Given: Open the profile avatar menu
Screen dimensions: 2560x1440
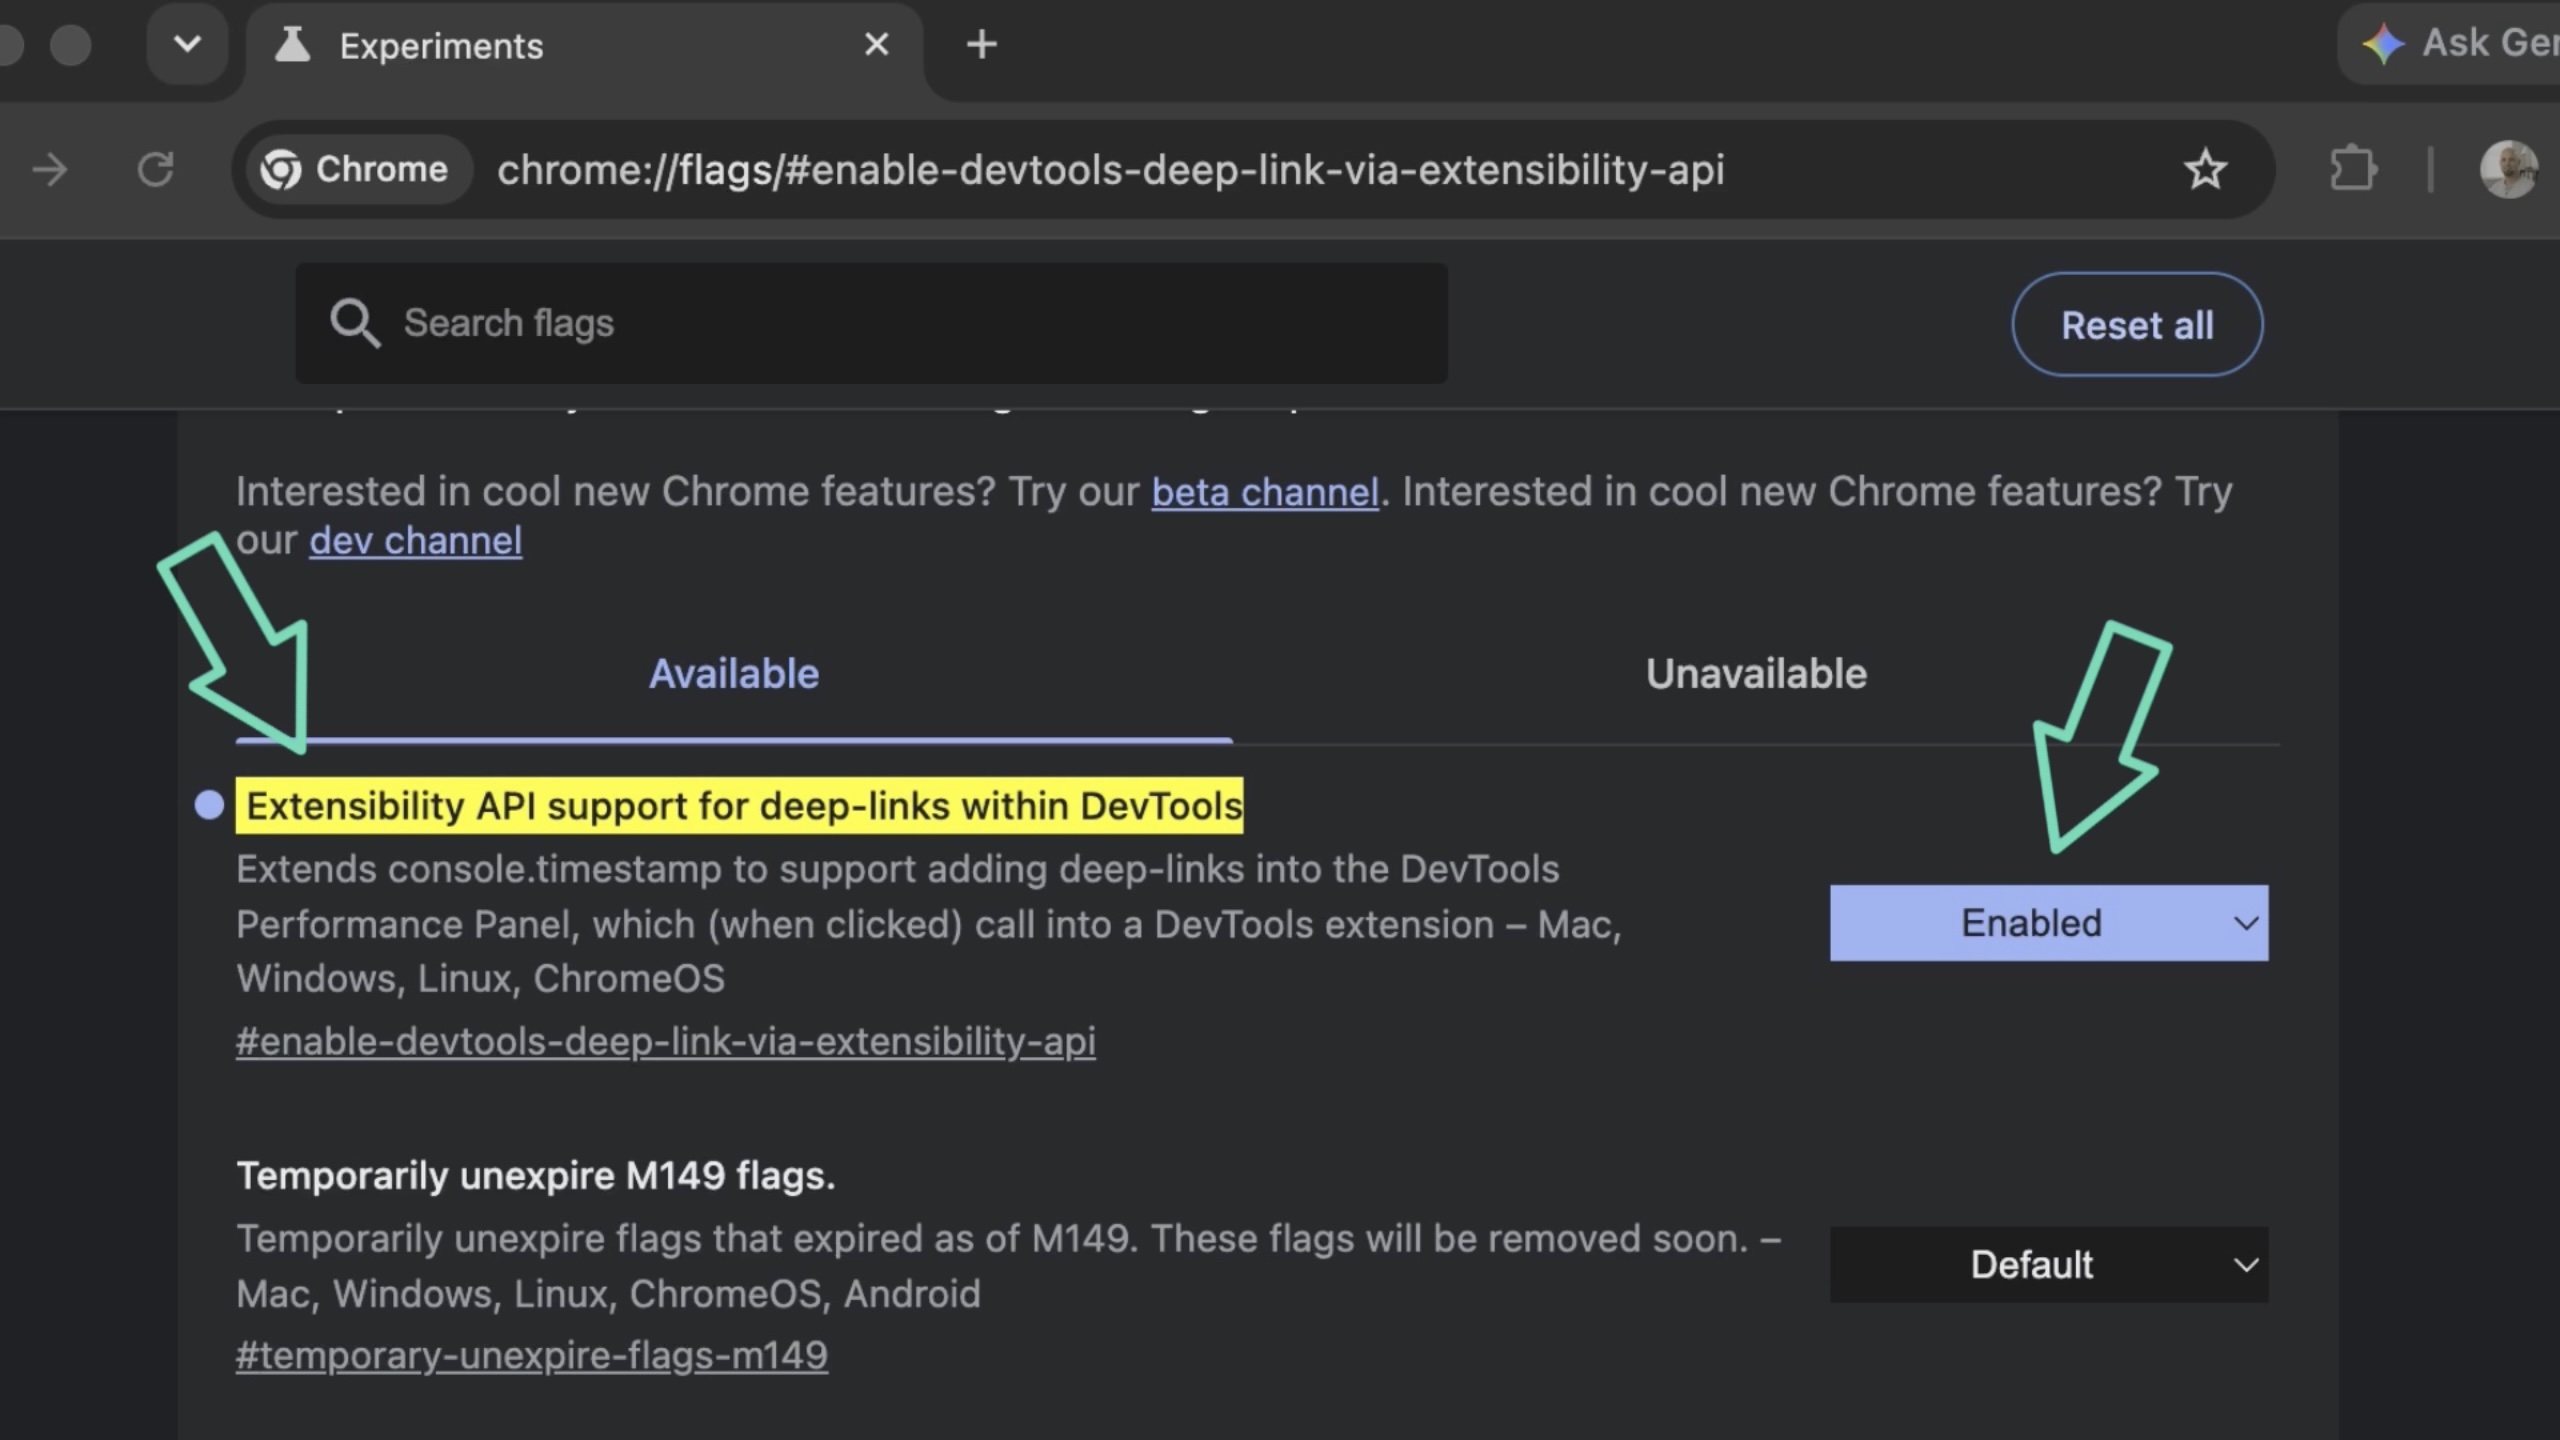Looking at the screenshot, I should (x=2509, y=169).
